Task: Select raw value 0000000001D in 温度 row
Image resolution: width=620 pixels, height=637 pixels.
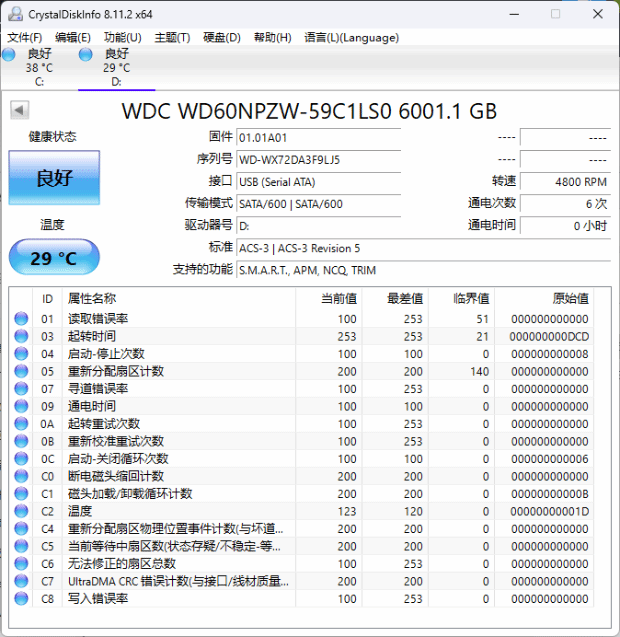Action: pyautogui.click(x=549, y=511)
